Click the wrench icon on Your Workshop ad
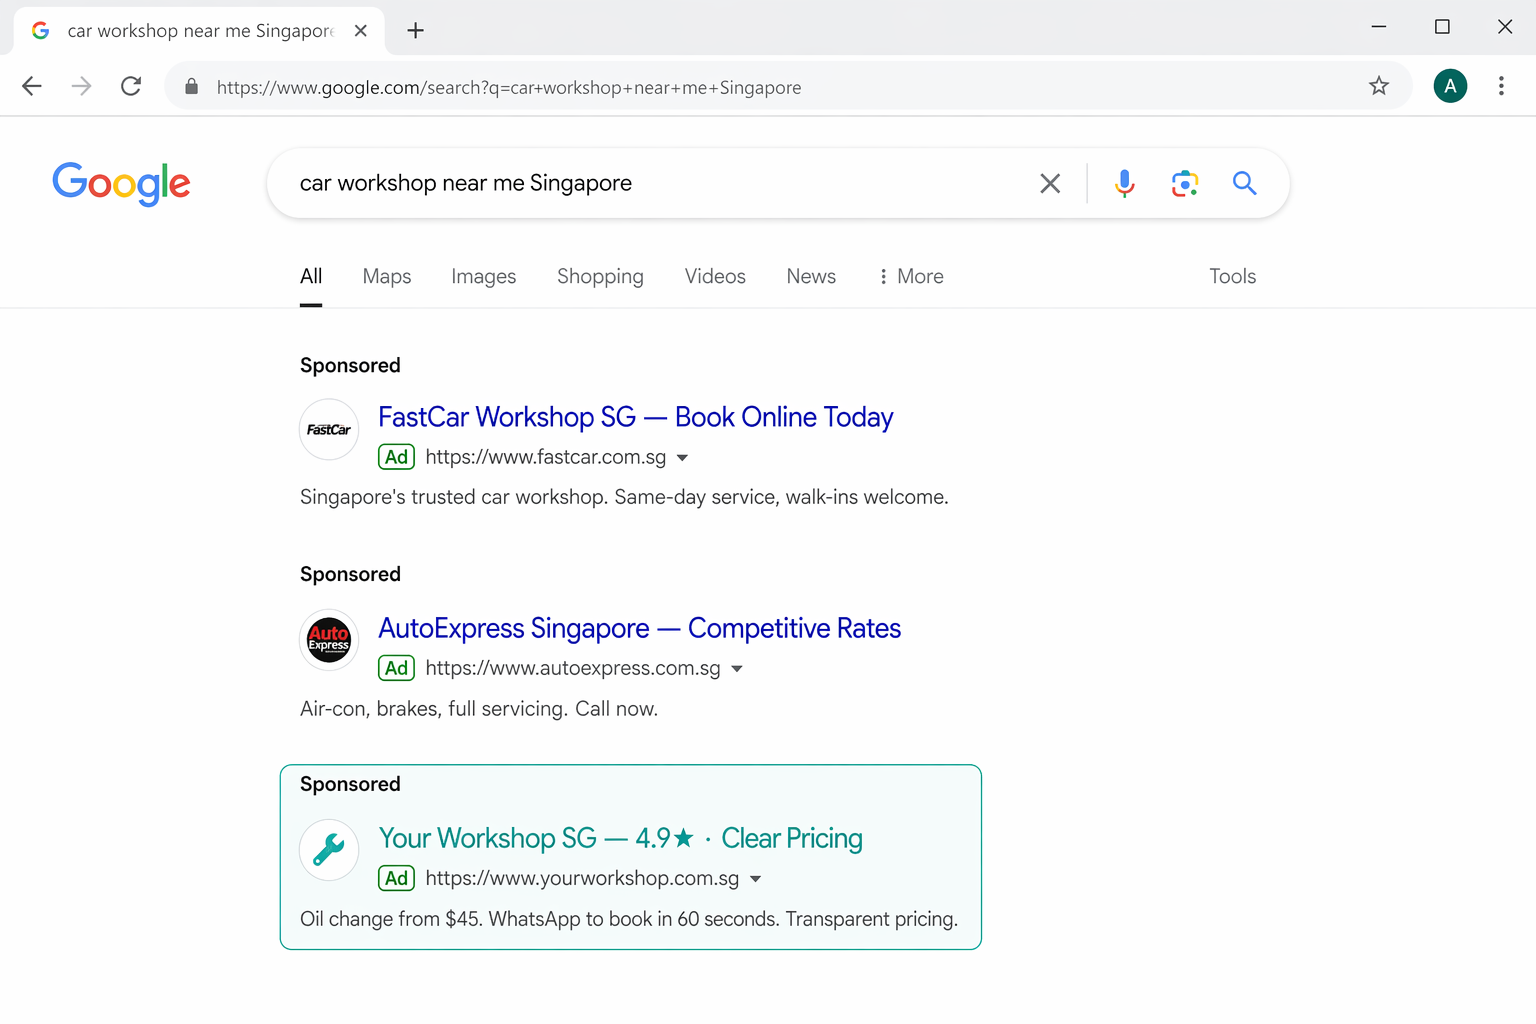The width and height of the screenshot is (1536, 1024). [328, 850]
